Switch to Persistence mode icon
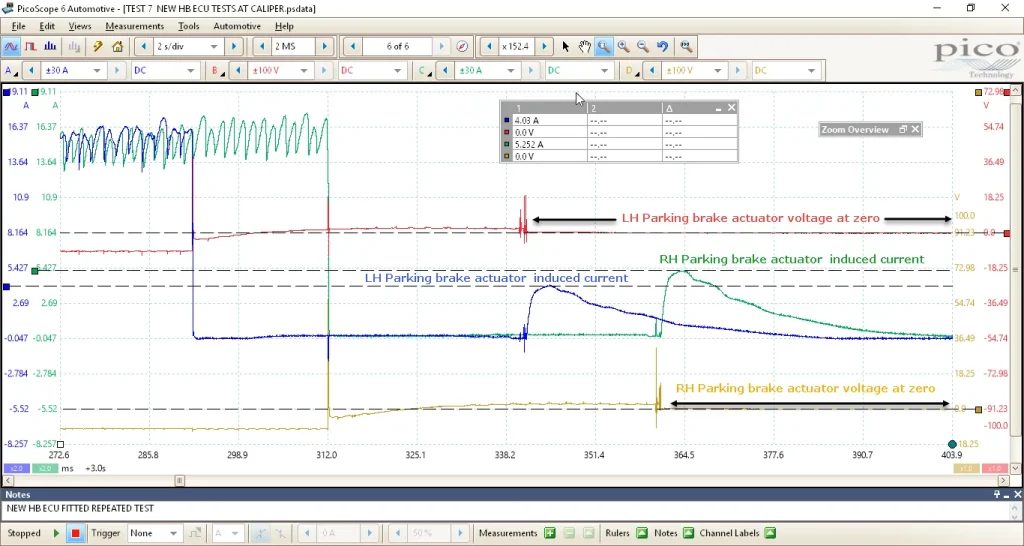 [x=31, y=46]
